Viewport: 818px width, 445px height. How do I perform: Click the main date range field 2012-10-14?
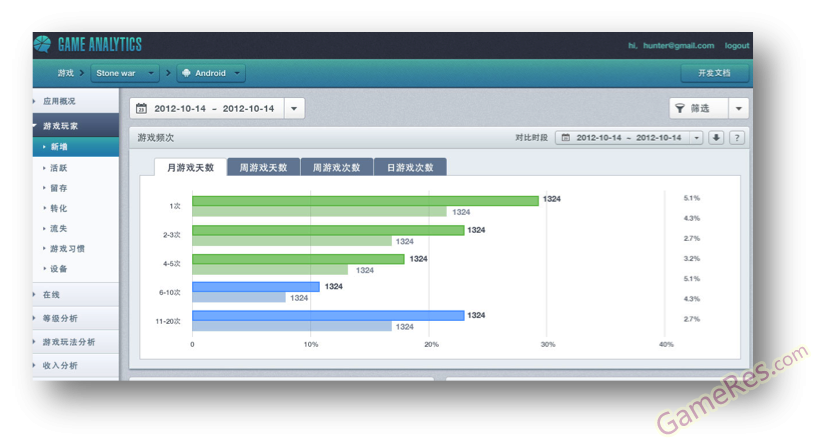click(x=207, y=109)
